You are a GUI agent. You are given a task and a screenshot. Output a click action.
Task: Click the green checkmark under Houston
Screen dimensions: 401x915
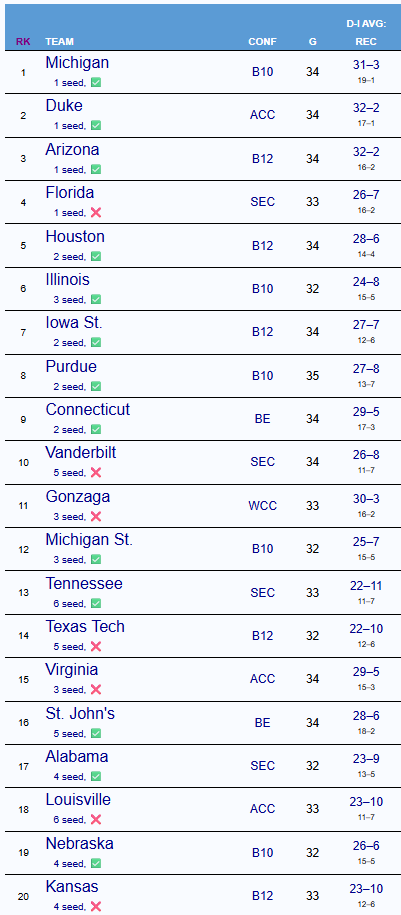(x=96, y=256)
